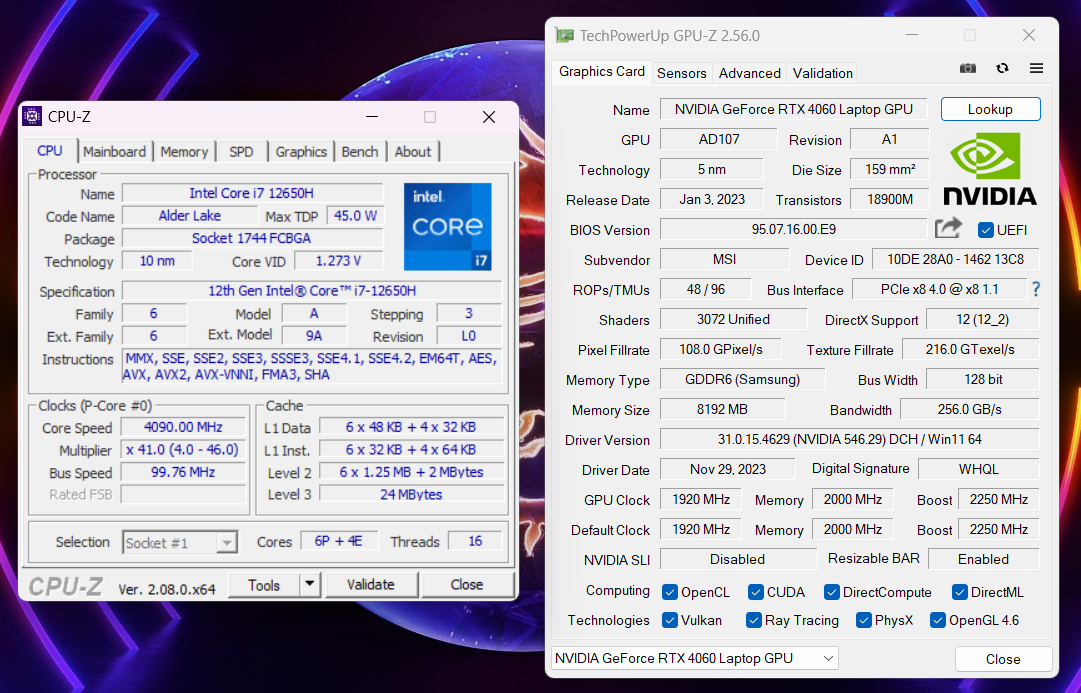Click the CPU-Z title bar icon
Image resolution: width=1081 pixels, height=693 pixels.
[x=32, y=117]
